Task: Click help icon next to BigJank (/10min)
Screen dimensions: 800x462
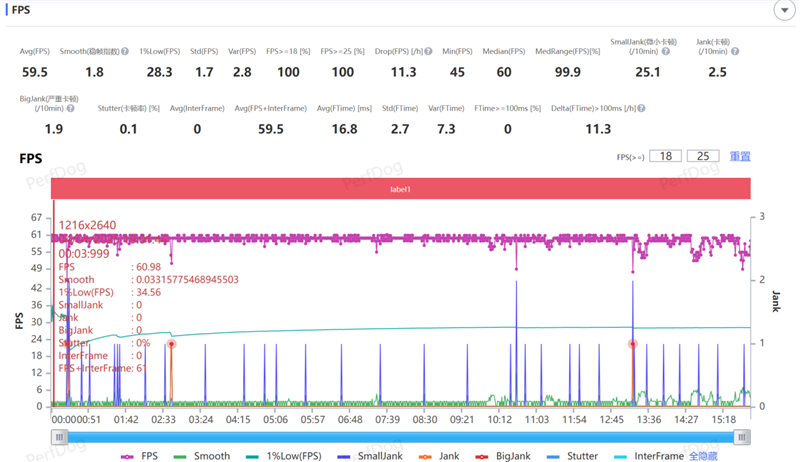Action: pos(85,108)
